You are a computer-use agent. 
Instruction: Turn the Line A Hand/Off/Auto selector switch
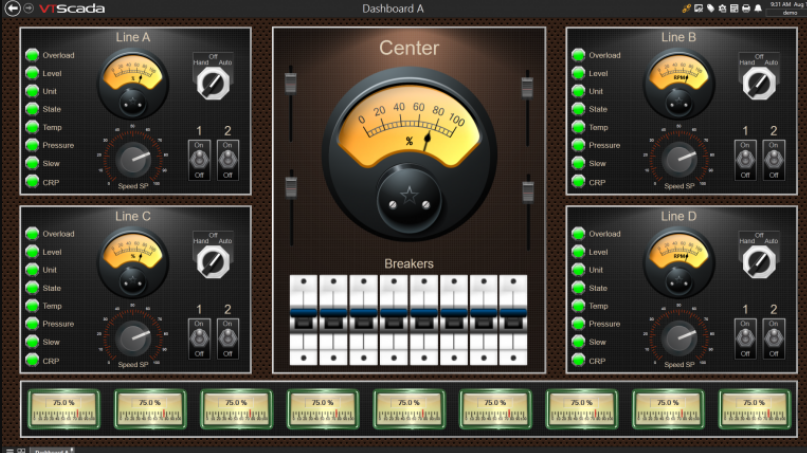point(213,83)
